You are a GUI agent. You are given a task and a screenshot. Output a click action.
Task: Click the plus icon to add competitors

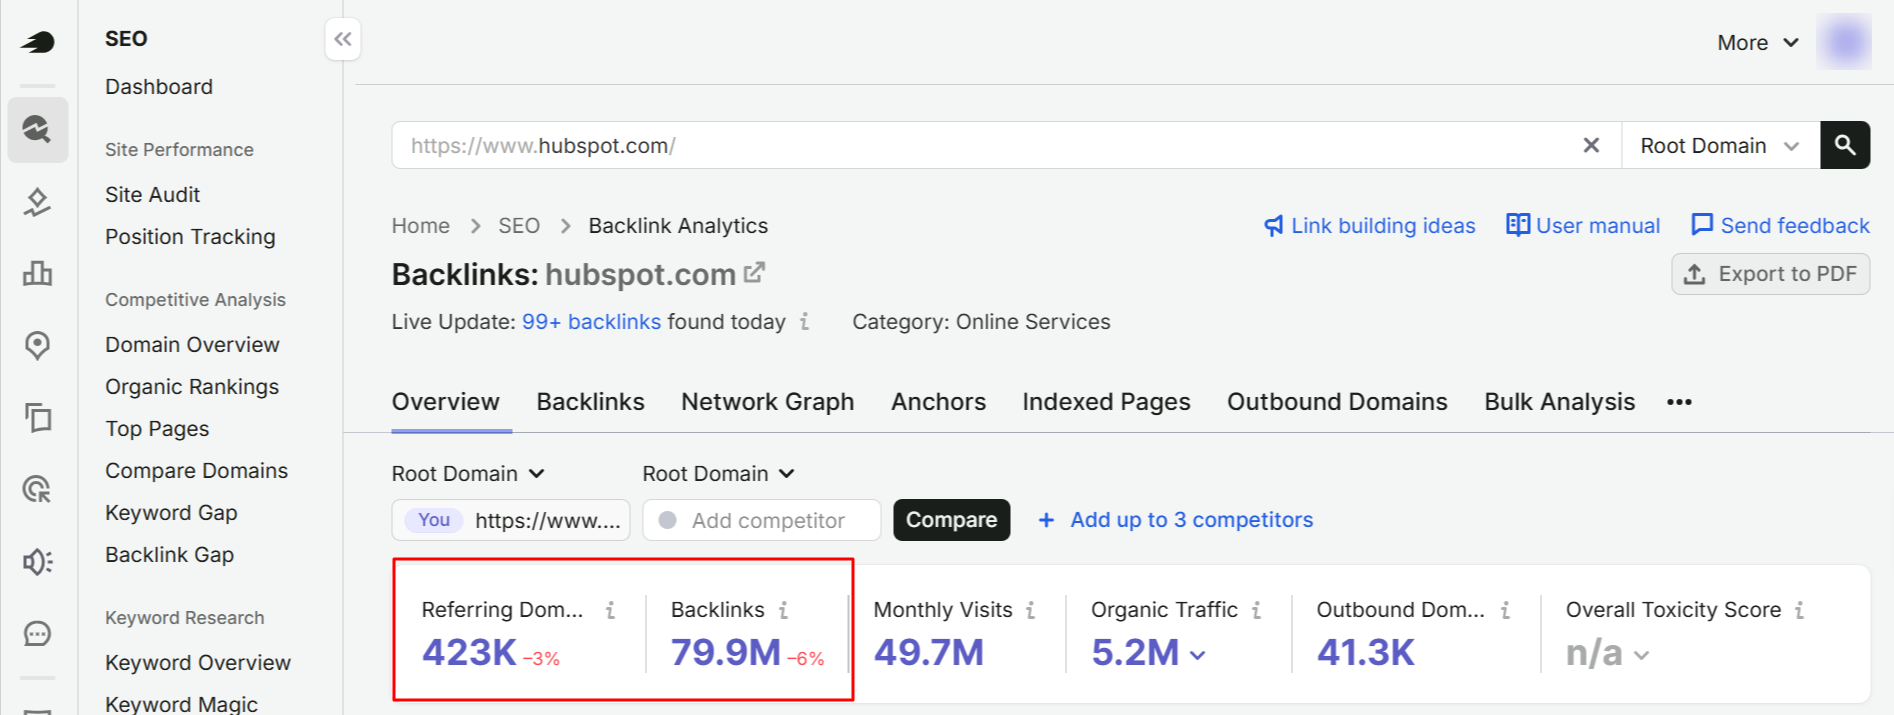pyautogui.click(x=1046, y=520)
